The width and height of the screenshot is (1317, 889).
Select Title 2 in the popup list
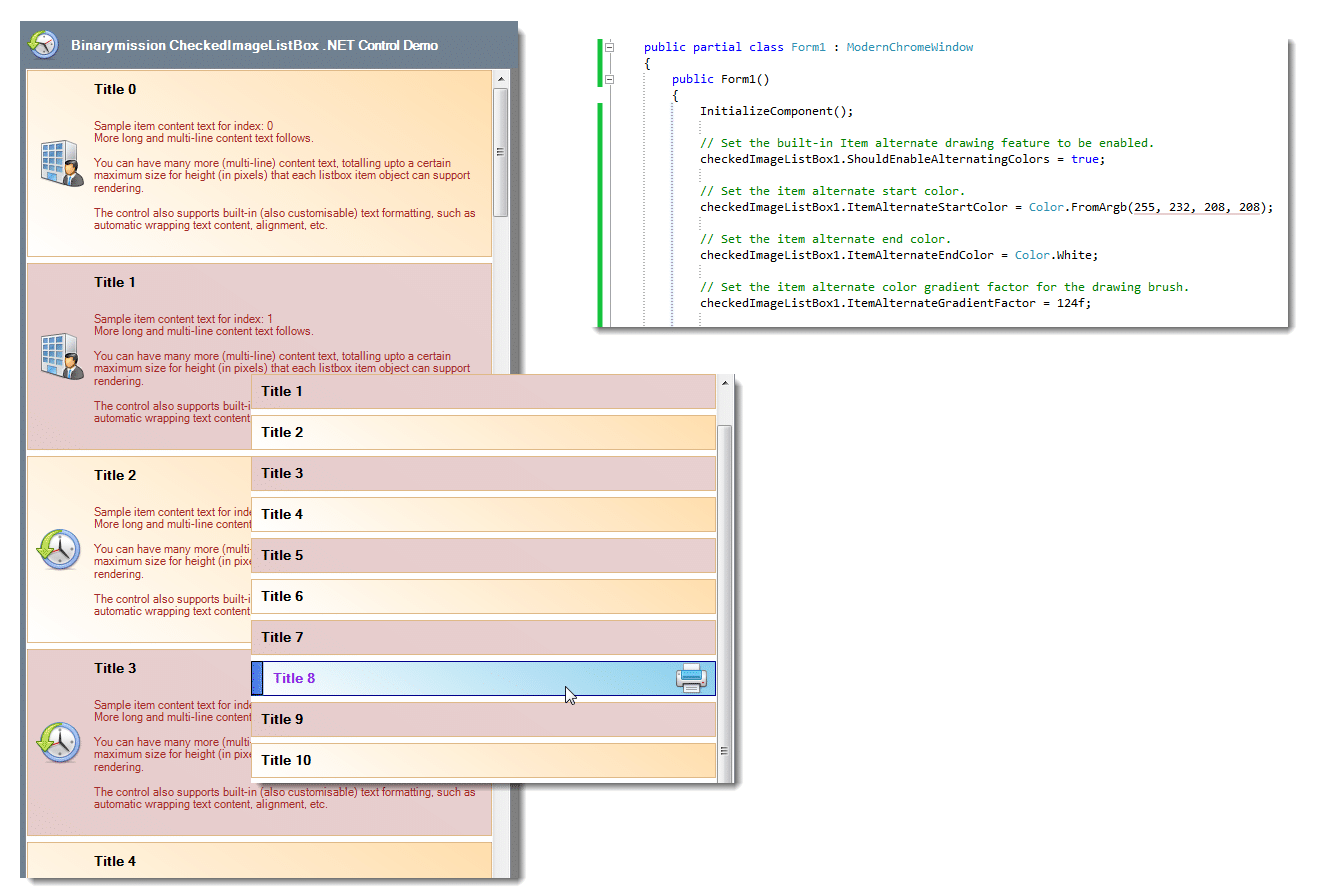click(483, 432)
